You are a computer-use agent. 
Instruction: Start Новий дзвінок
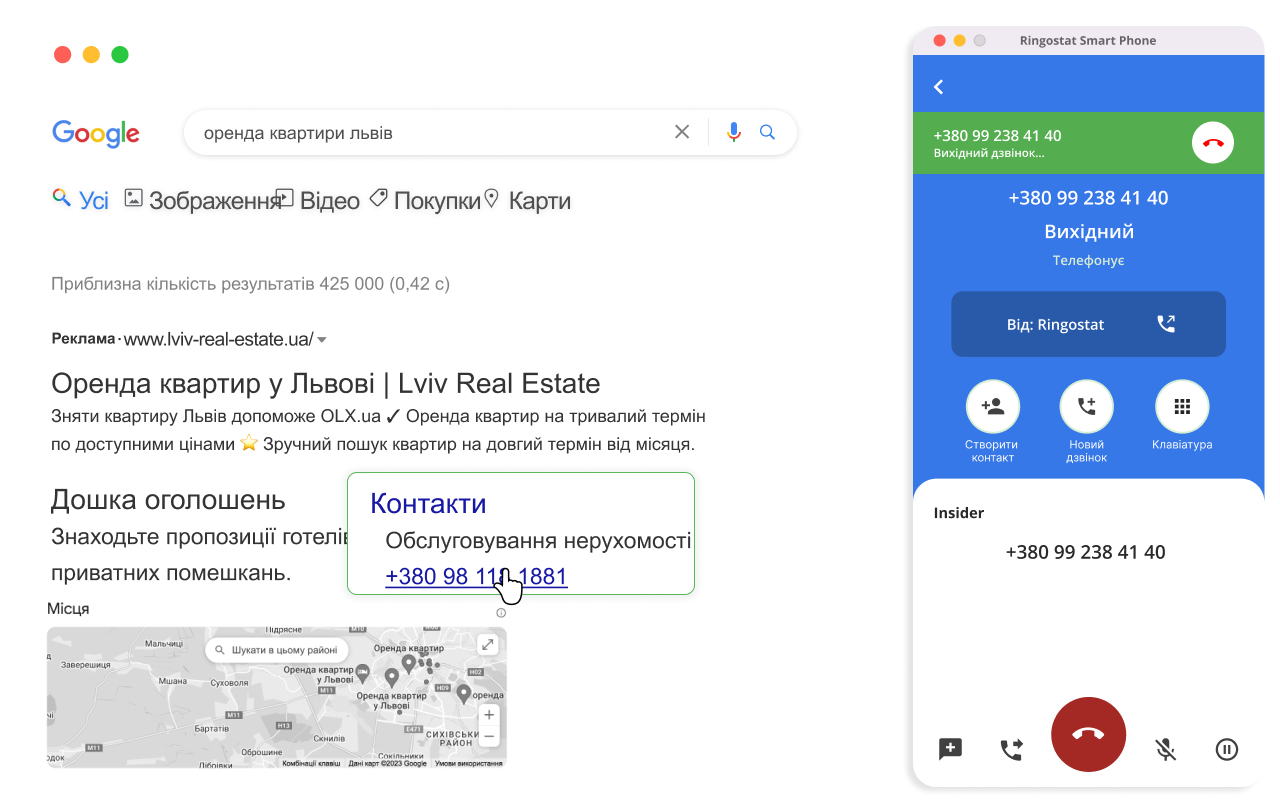1086,406
